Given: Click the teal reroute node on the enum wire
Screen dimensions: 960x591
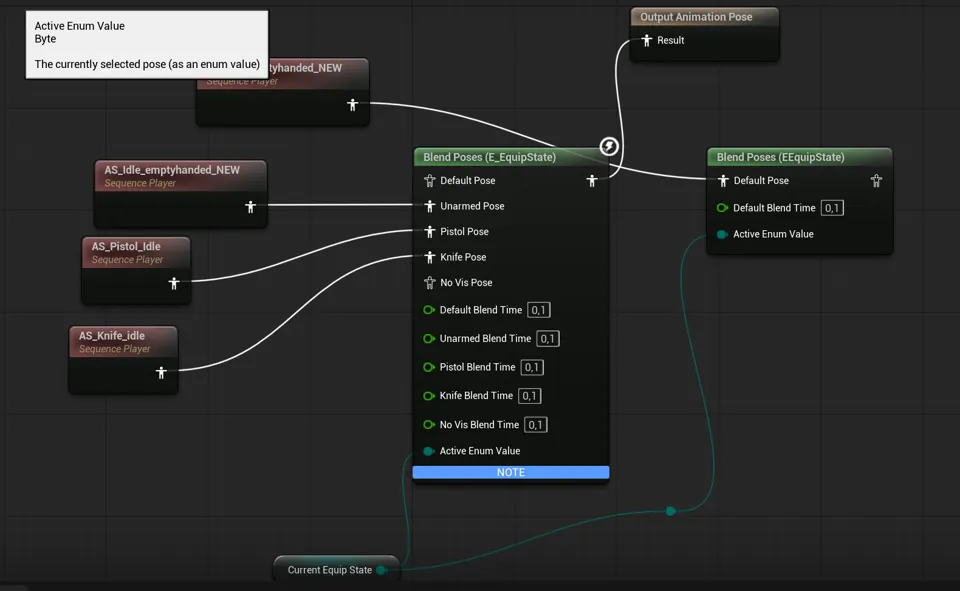Looking at the screenshot, I should (671, 511).
